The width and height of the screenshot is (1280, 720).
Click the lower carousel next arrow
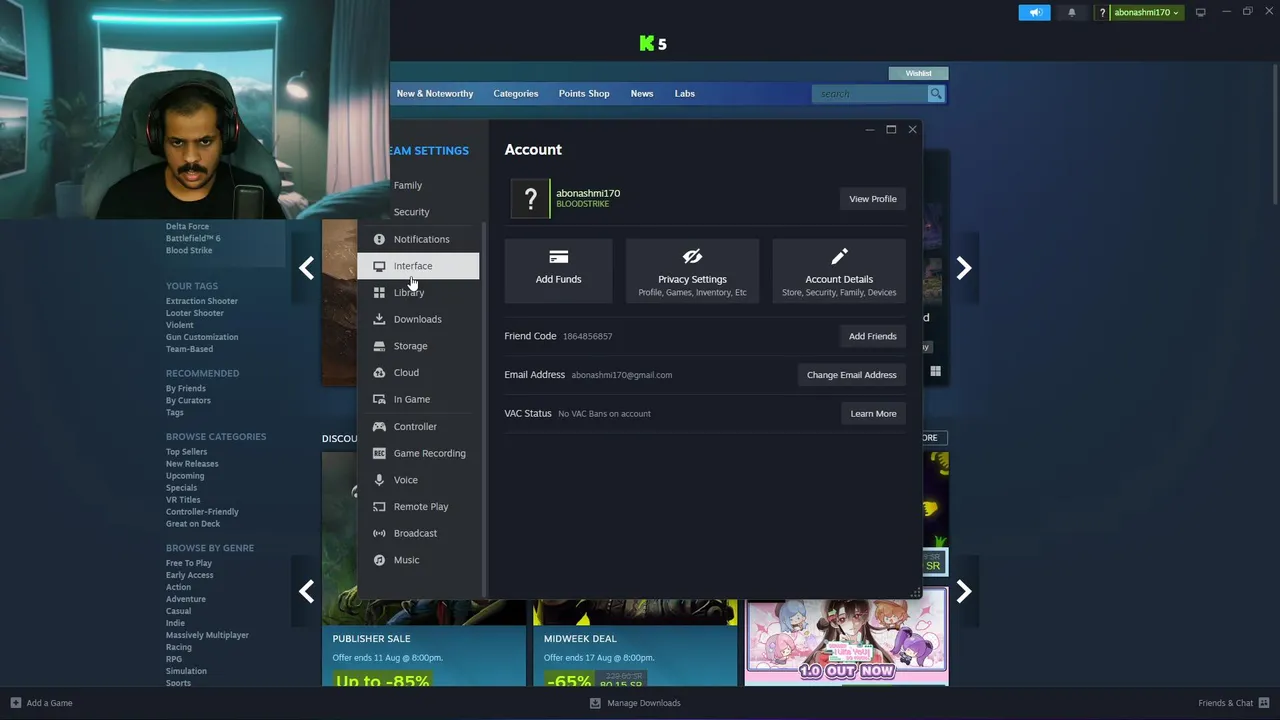(963, 592)
